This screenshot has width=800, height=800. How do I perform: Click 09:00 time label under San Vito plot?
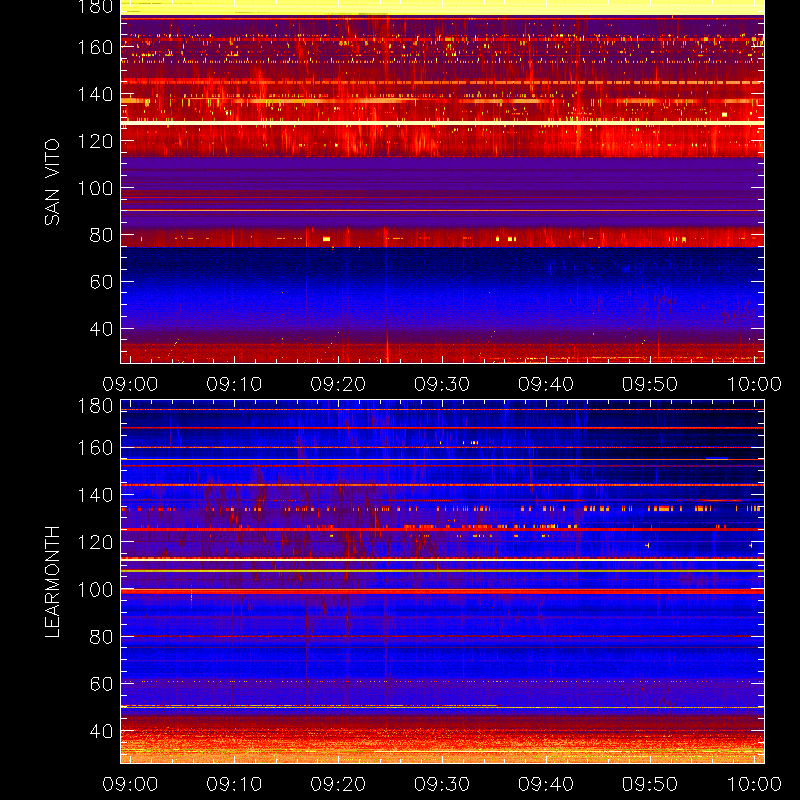coord(130,384)
